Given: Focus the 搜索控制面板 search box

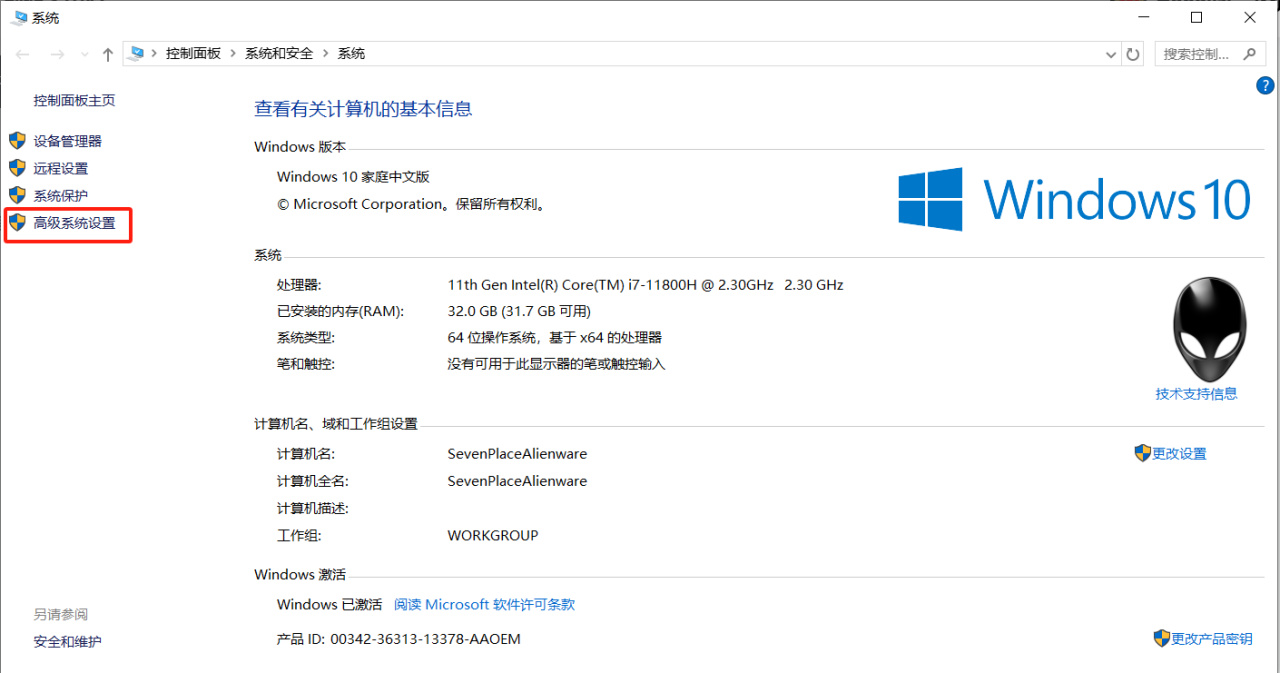Looking at the screenshot, I should click(1209, 54).
